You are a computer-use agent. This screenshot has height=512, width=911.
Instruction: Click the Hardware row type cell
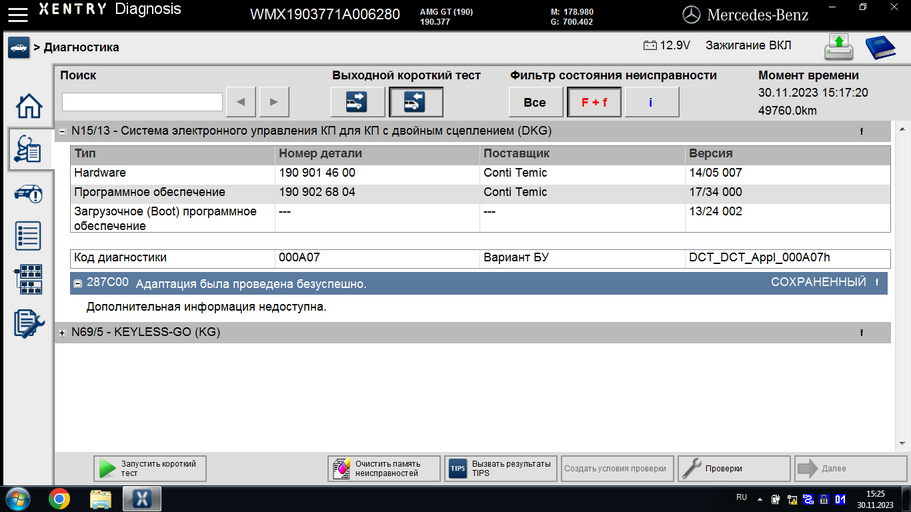point(173,173)
